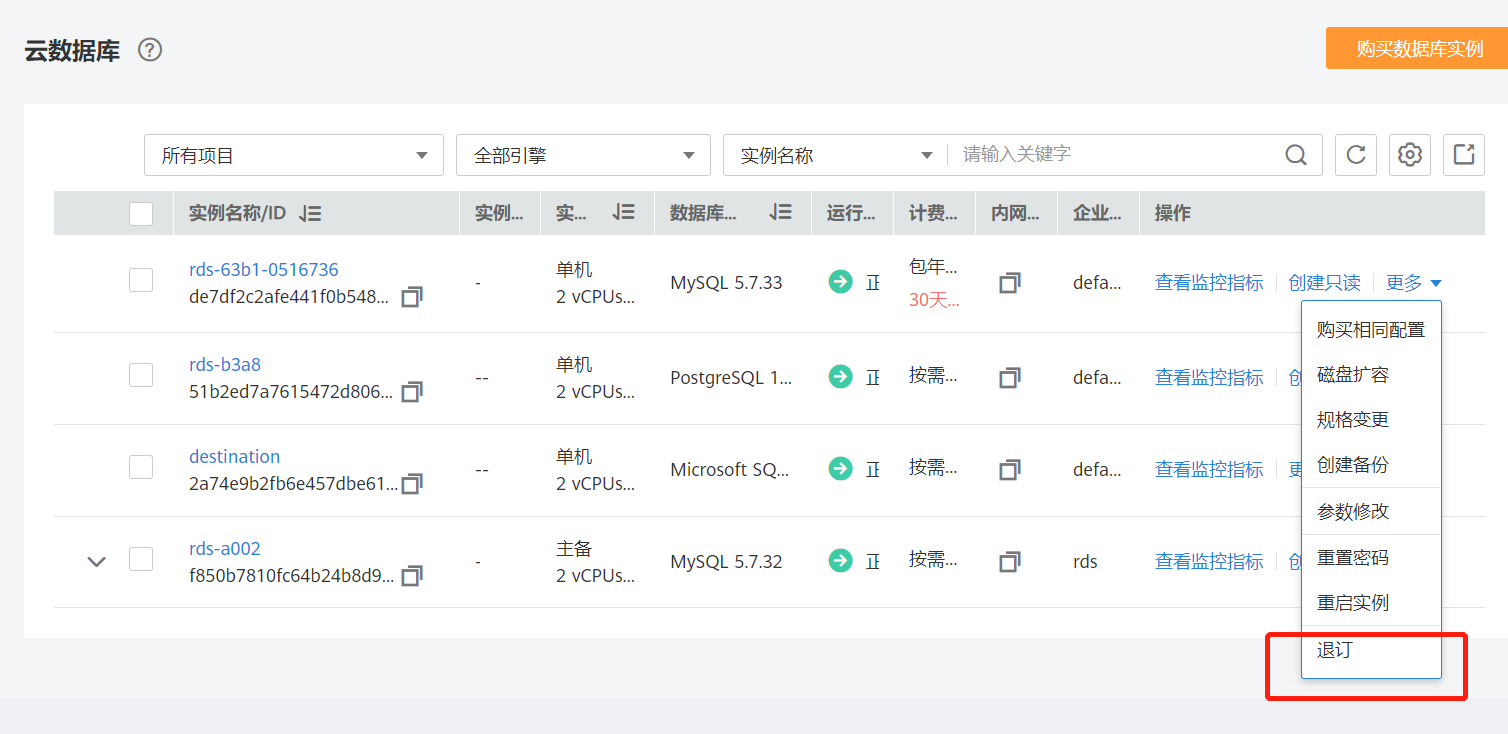Viewport: 1508px width, 734px height.
Task: Open the 全部引擎 engine filter dropdown
Action: pos(583,155)
